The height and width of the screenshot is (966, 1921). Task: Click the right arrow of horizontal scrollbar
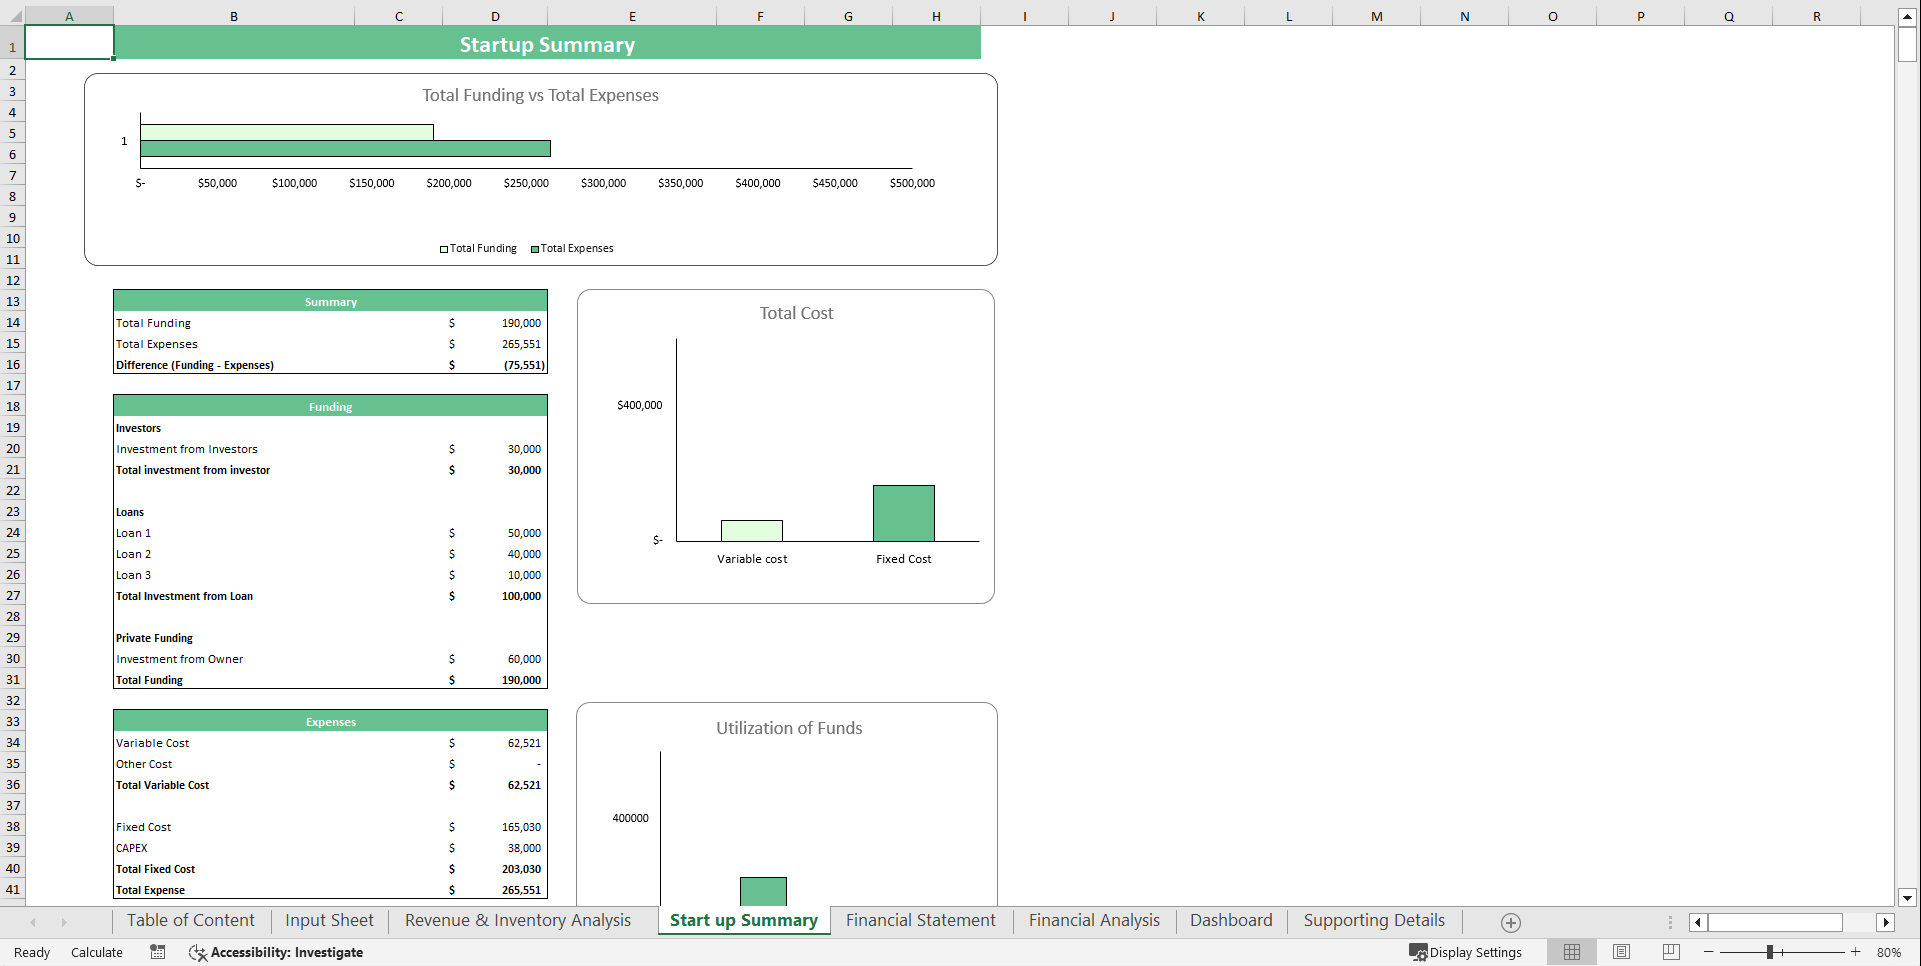[1887, 922]
